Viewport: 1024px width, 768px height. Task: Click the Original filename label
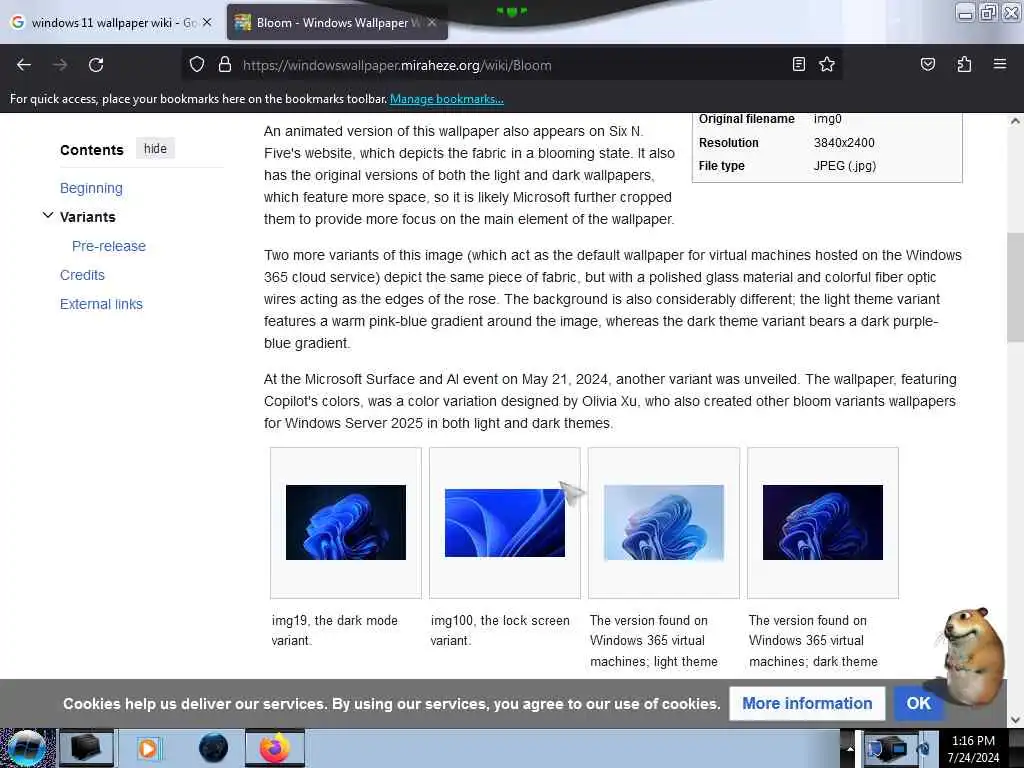(746, 119)
